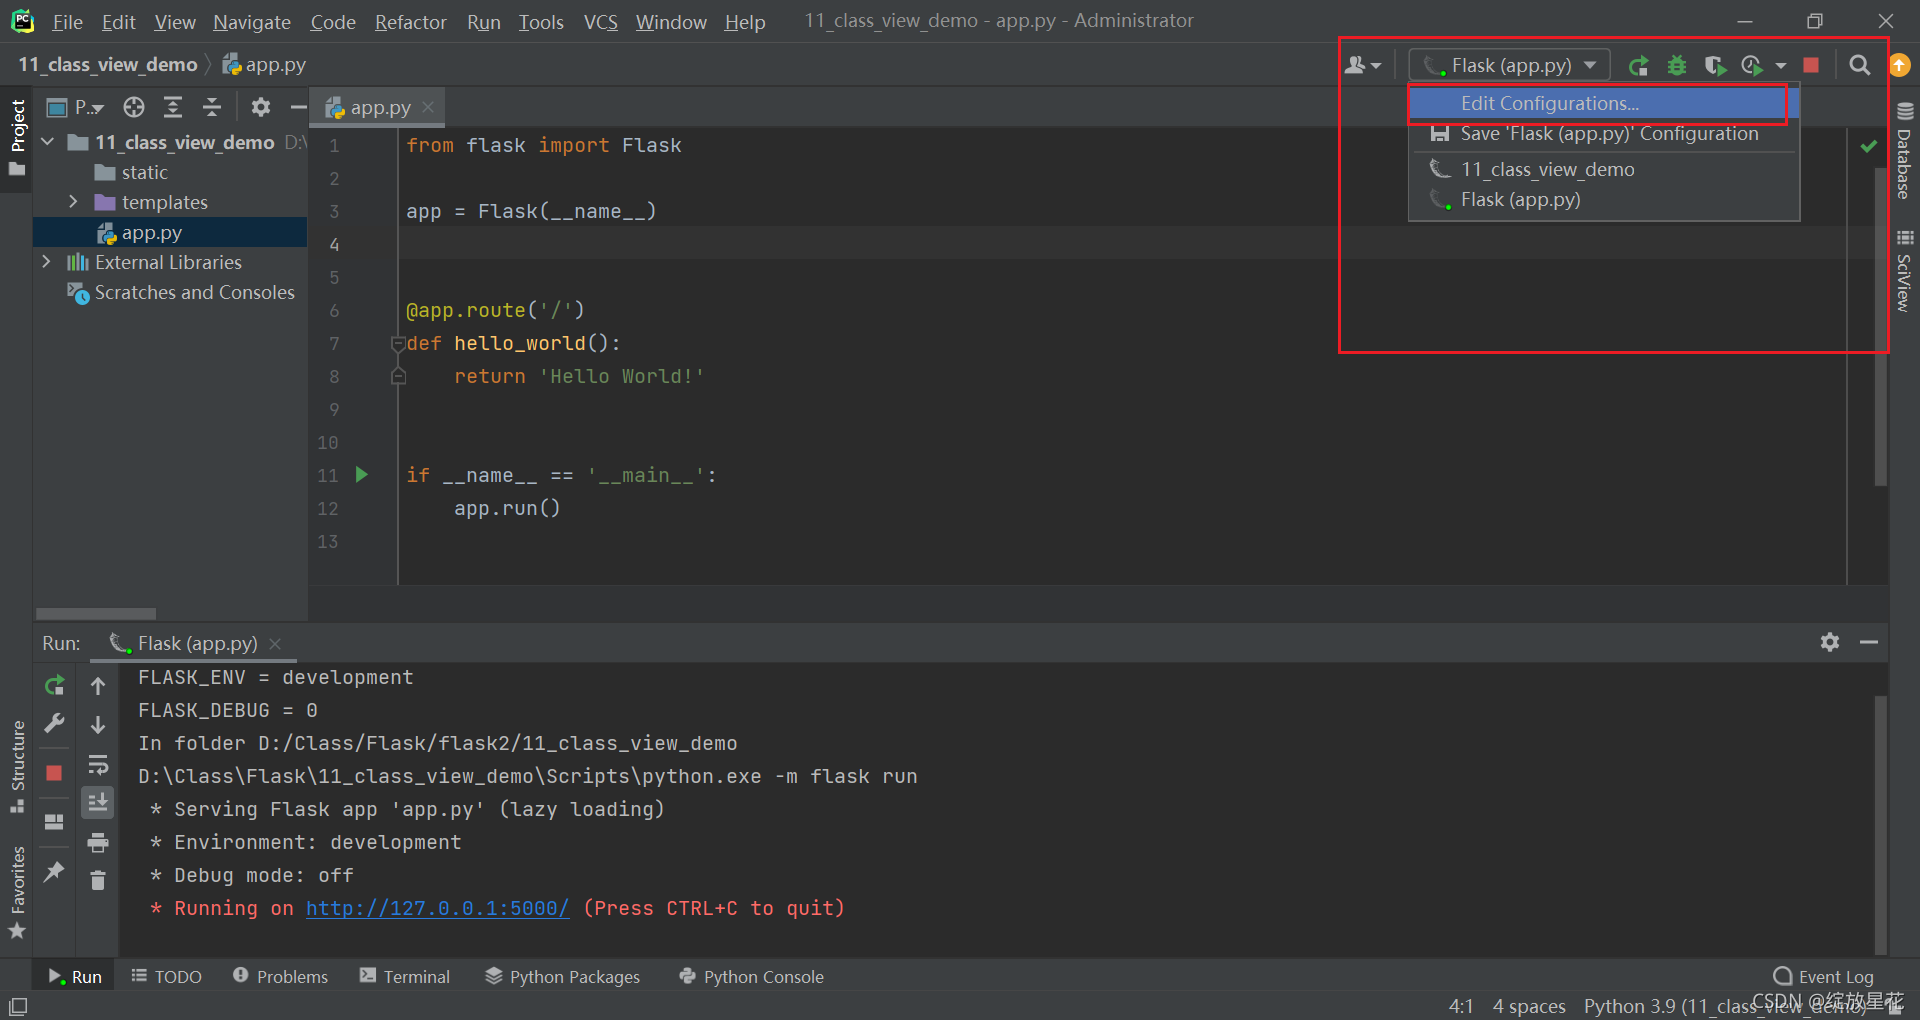Toggle scroll-to-end in Run console

tap(98, 803)
